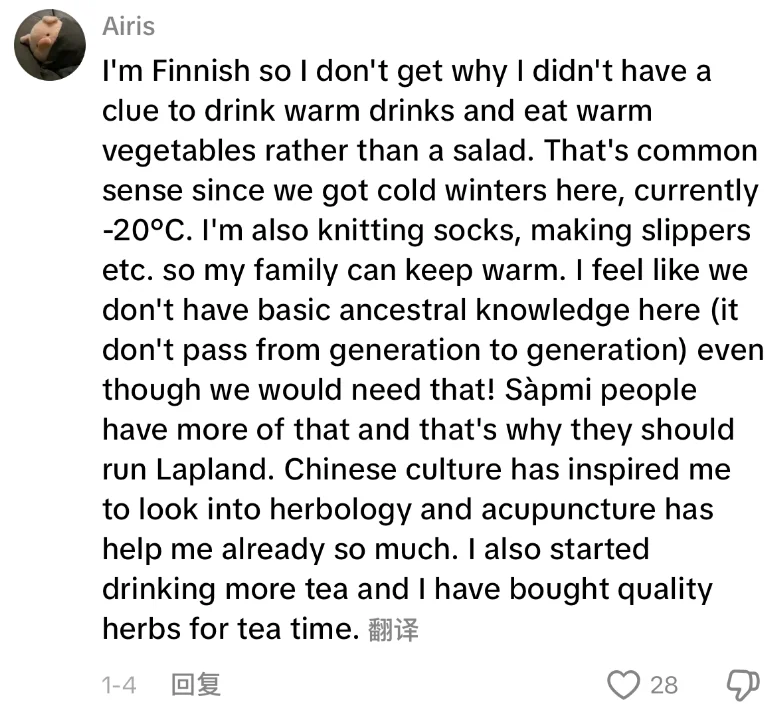Like Airis's comment with the heart icon
Viewport: 780px width, 716px height.
pos(623,684)
